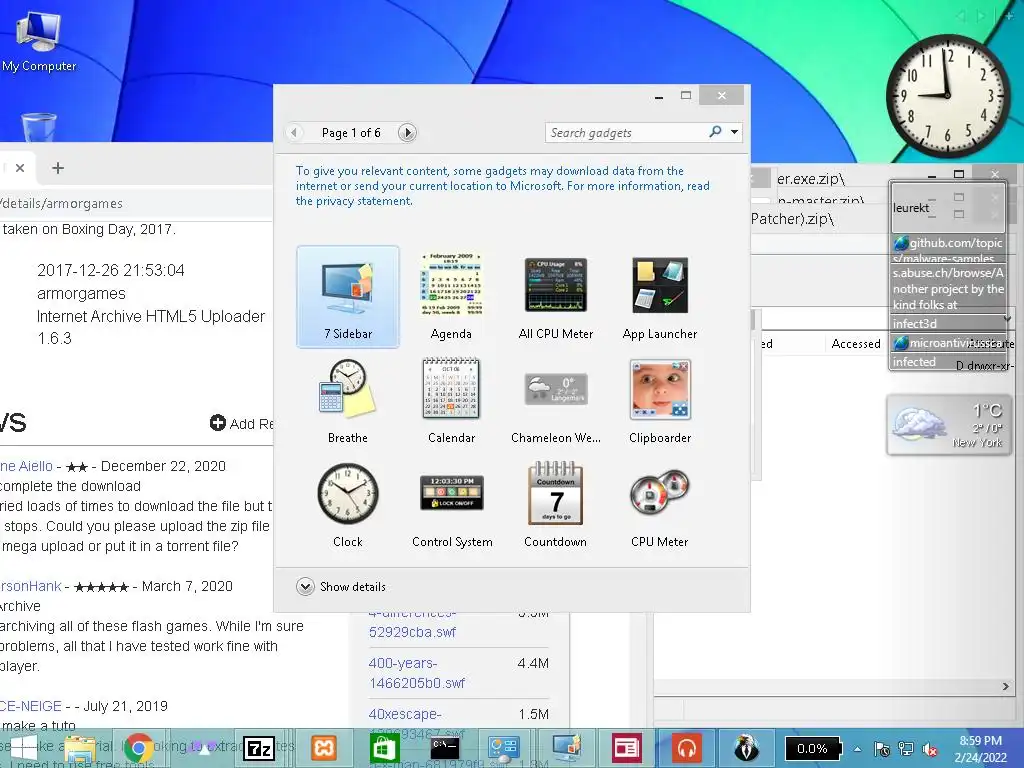The width and height of the screenshot is (1024, 768).
Task: Open the CE-NEIGE reviewer link
Action: point(31,706)
